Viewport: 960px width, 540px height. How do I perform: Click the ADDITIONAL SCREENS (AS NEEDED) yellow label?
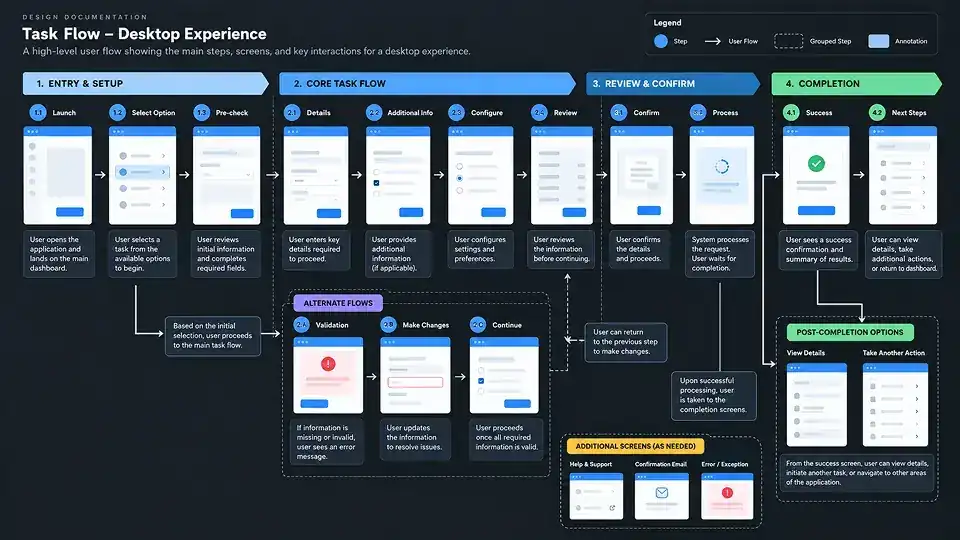635,446
